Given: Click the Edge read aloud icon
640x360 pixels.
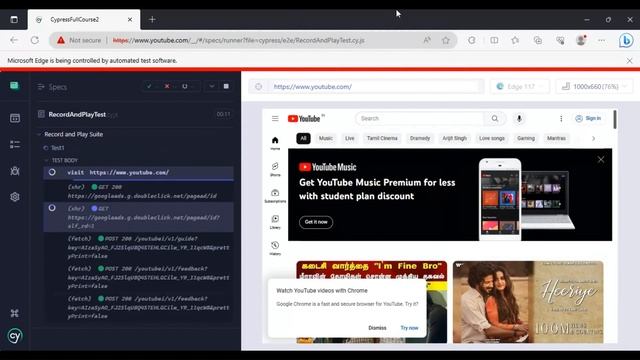Looking at the screenshot, I should 427,40.
